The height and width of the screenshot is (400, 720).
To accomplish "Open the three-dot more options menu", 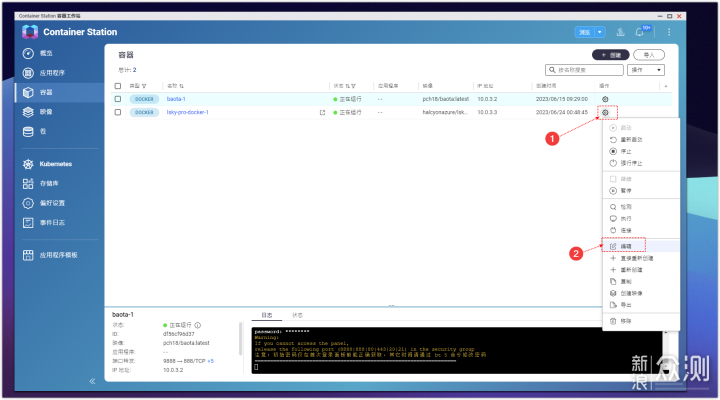I will coord(669,32).
